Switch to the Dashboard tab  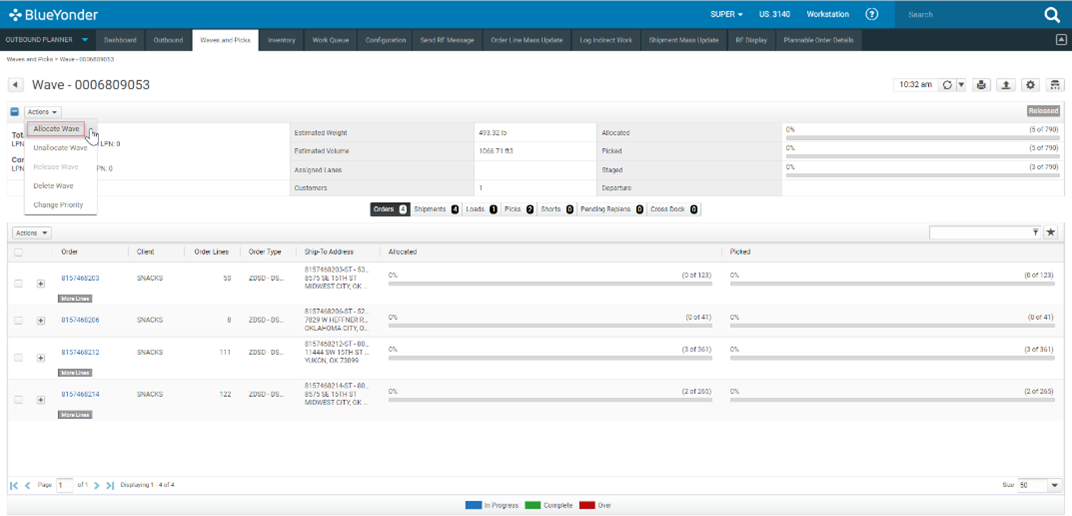(x=120, y=40)
